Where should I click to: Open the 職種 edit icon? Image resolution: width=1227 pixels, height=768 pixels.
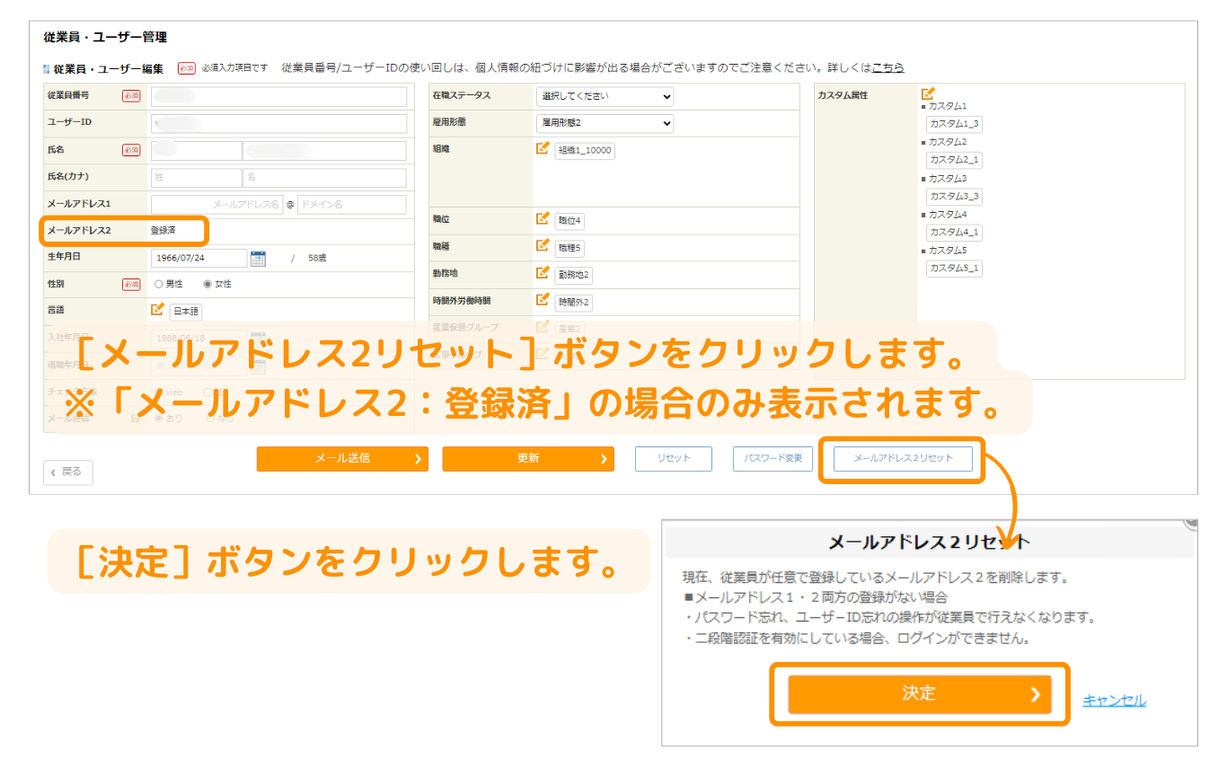(x=542, y=246)
